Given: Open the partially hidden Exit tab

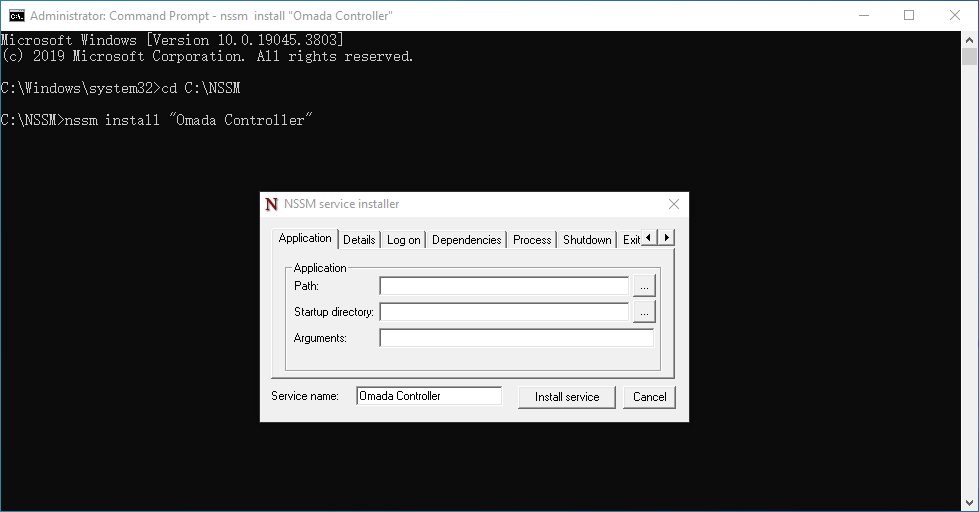Looking at the screenshot, I should [630, 240].
